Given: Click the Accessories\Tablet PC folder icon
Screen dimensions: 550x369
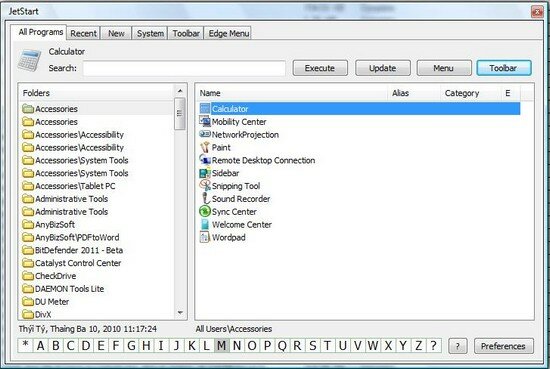Looking at the screenshot, I should [28, 186].
